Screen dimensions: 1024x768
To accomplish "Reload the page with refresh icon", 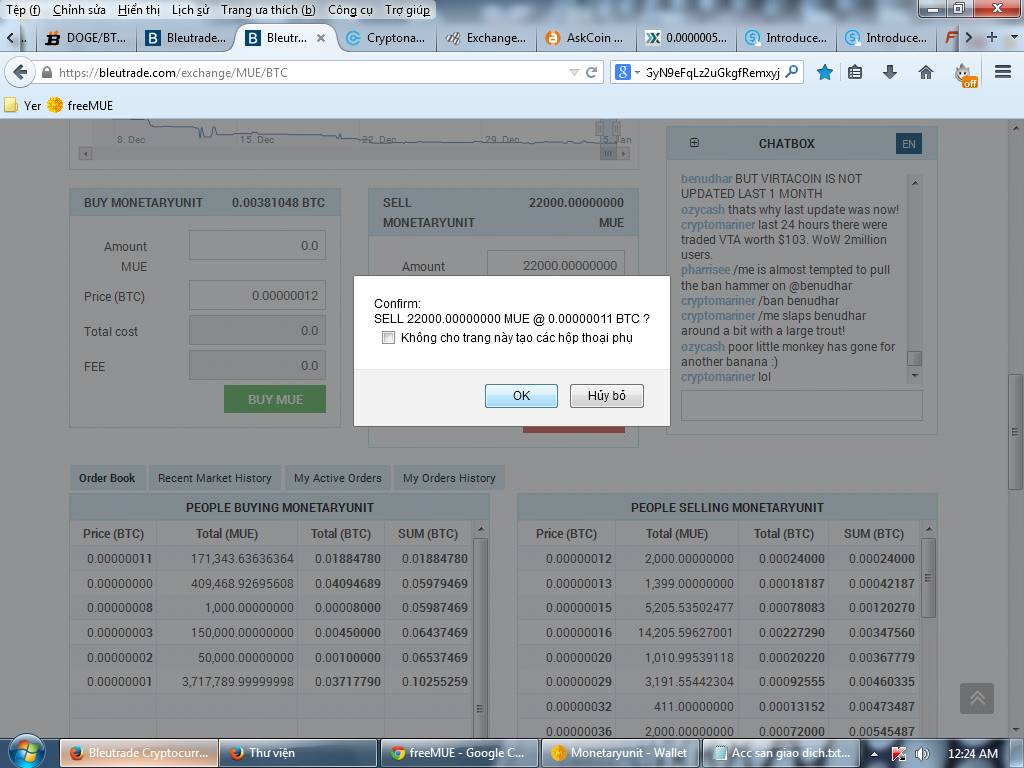I will click(592, 72).
